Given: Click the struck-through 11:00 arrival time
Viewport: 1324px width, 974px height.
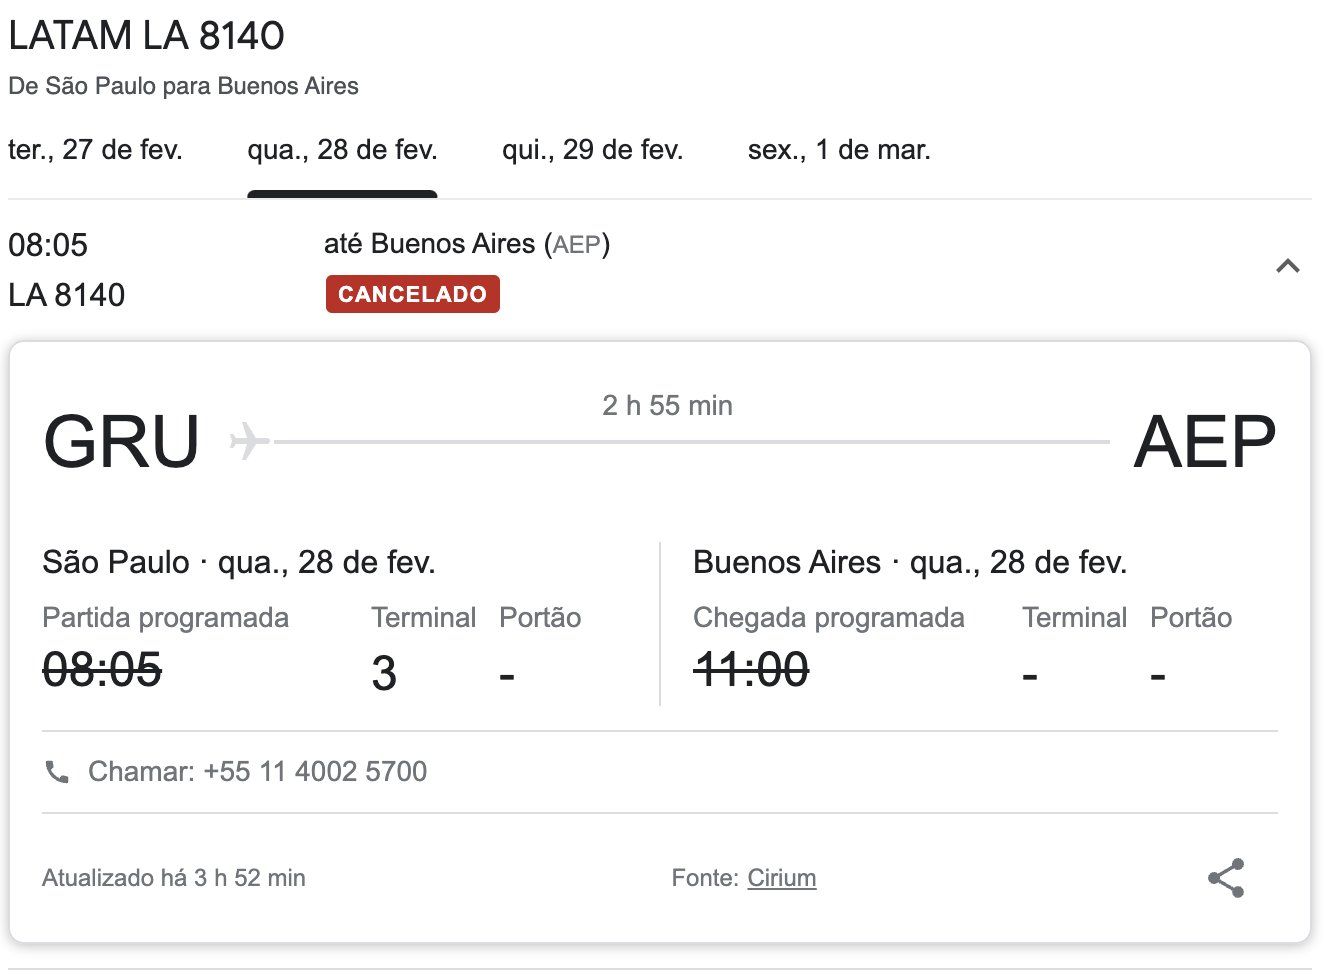Looking at the screenshot, I should click(751, 670).
